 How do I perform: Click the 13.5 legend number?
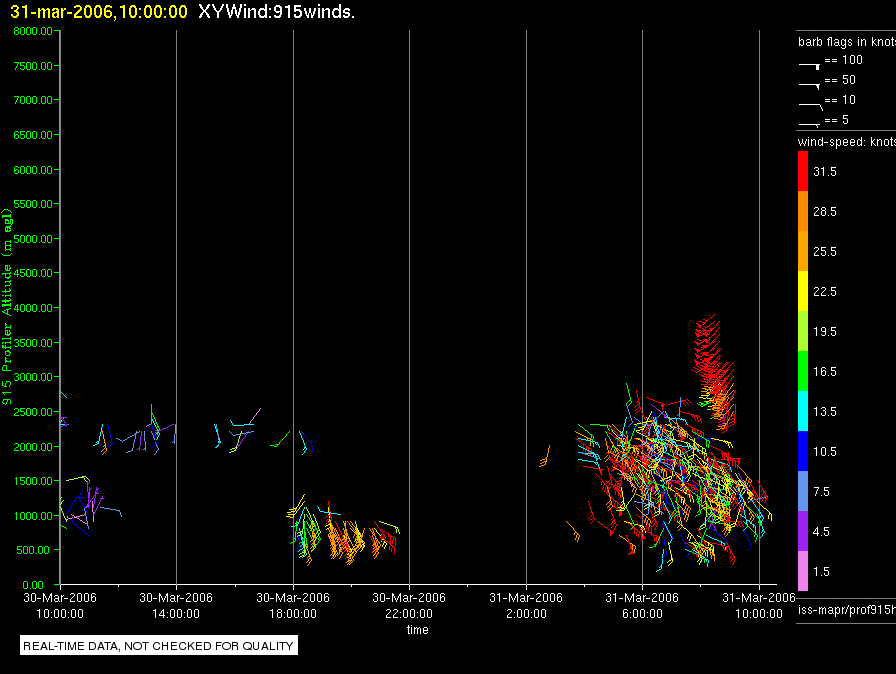(x=825, y=412)
